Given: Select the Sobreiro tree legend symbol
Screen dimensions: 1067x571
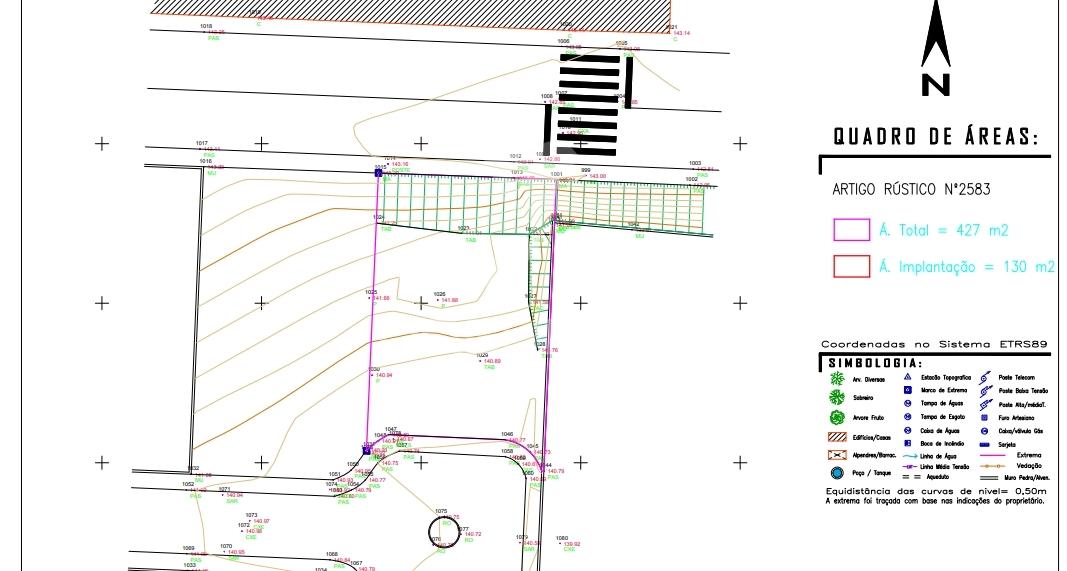Looking at the screenshot, I should [837, 397].
